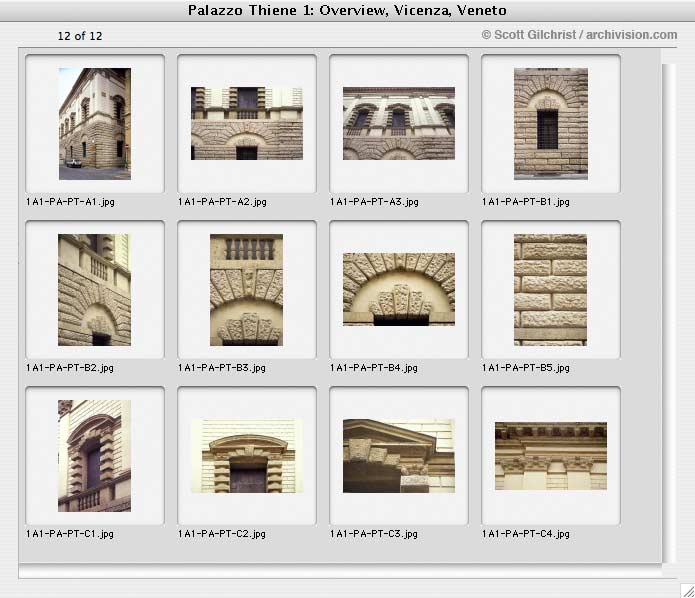Select thumbnail 1A1-PA-PT-B2.jpg
The height and width of the screenshot is (598, 695).
(x=94, y=290)
